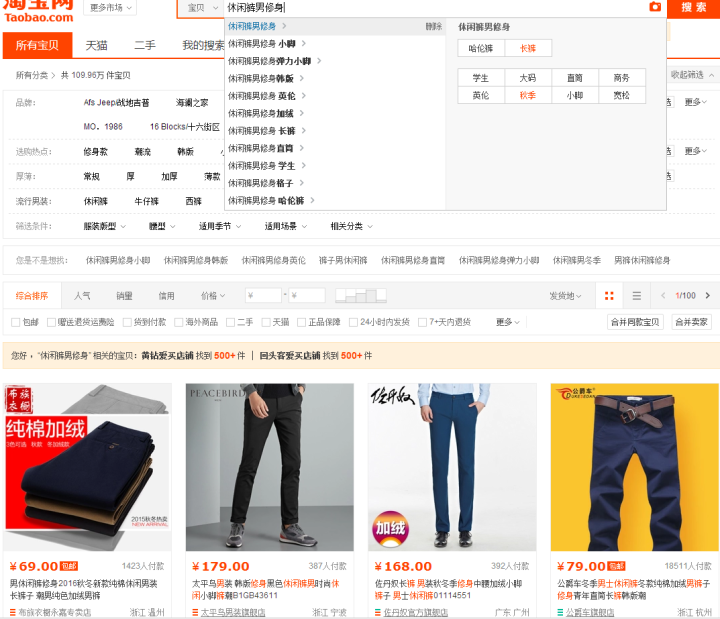720x619 pixels.
Task: Sort by 综合排序 tab
Action: (32, 296)
